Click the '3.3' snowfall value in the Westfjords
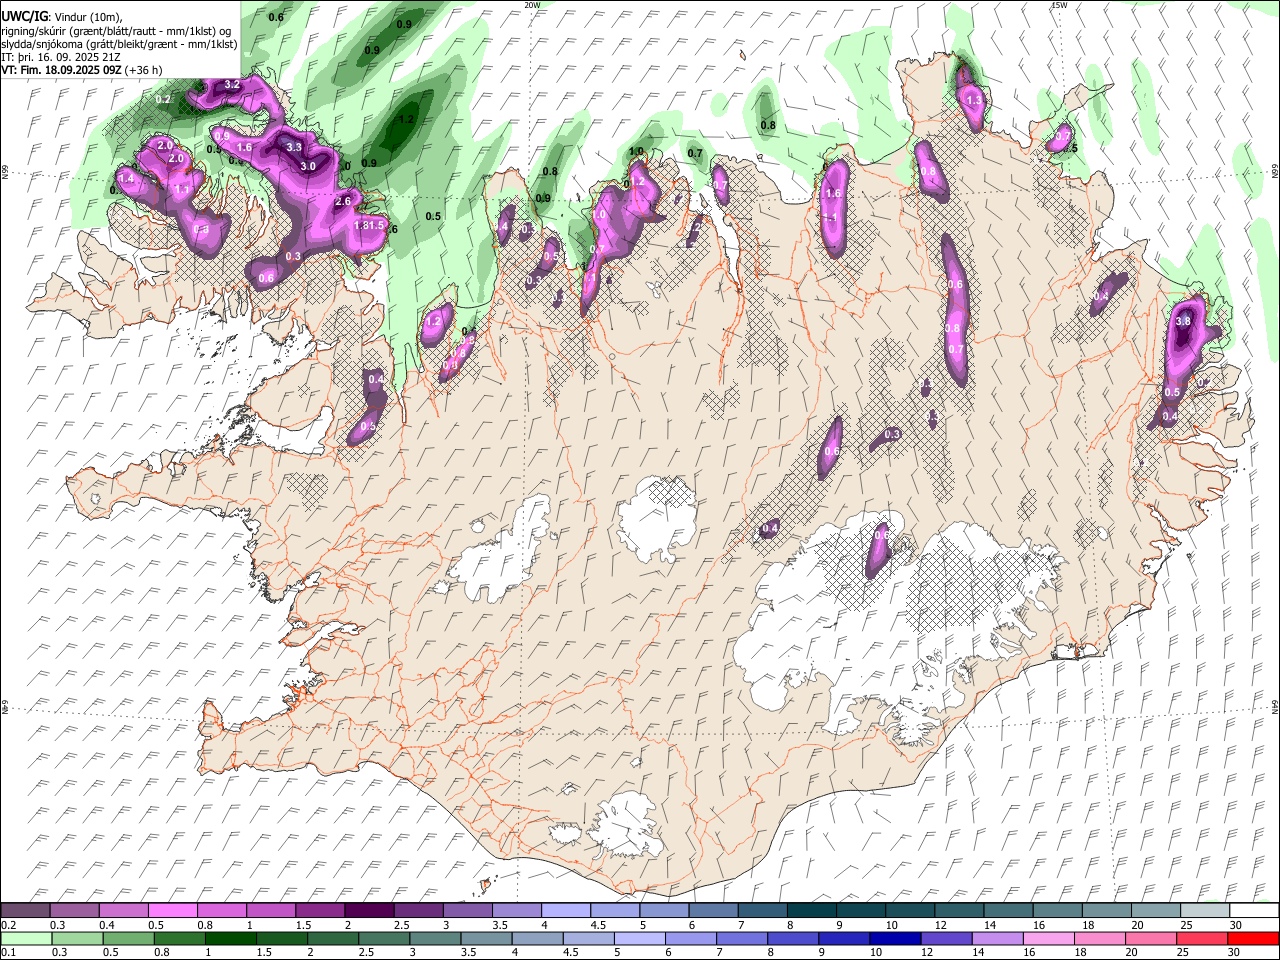 pos(294,147)
